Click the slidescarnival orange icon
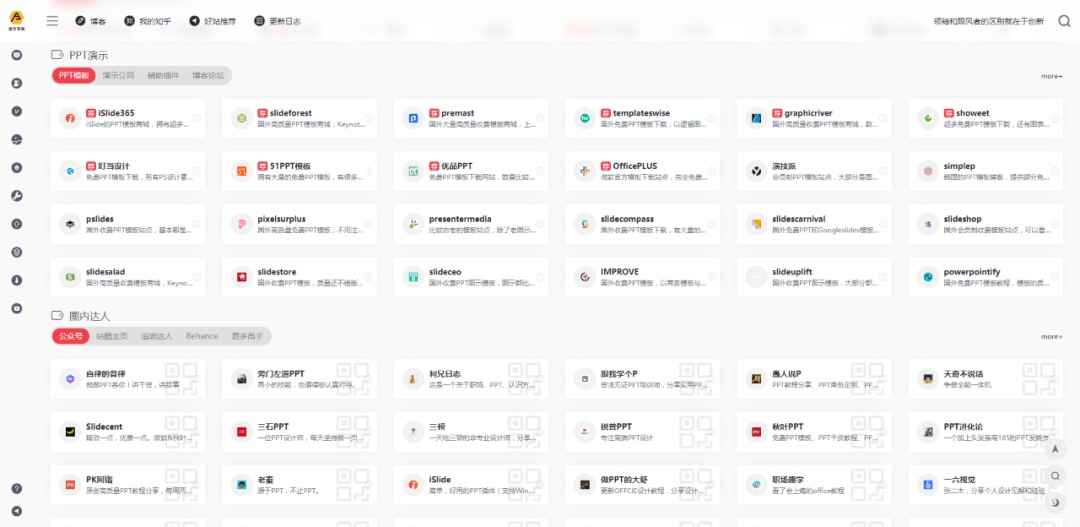The width and height of the screenshot is (1080, 527). [756, 225]
